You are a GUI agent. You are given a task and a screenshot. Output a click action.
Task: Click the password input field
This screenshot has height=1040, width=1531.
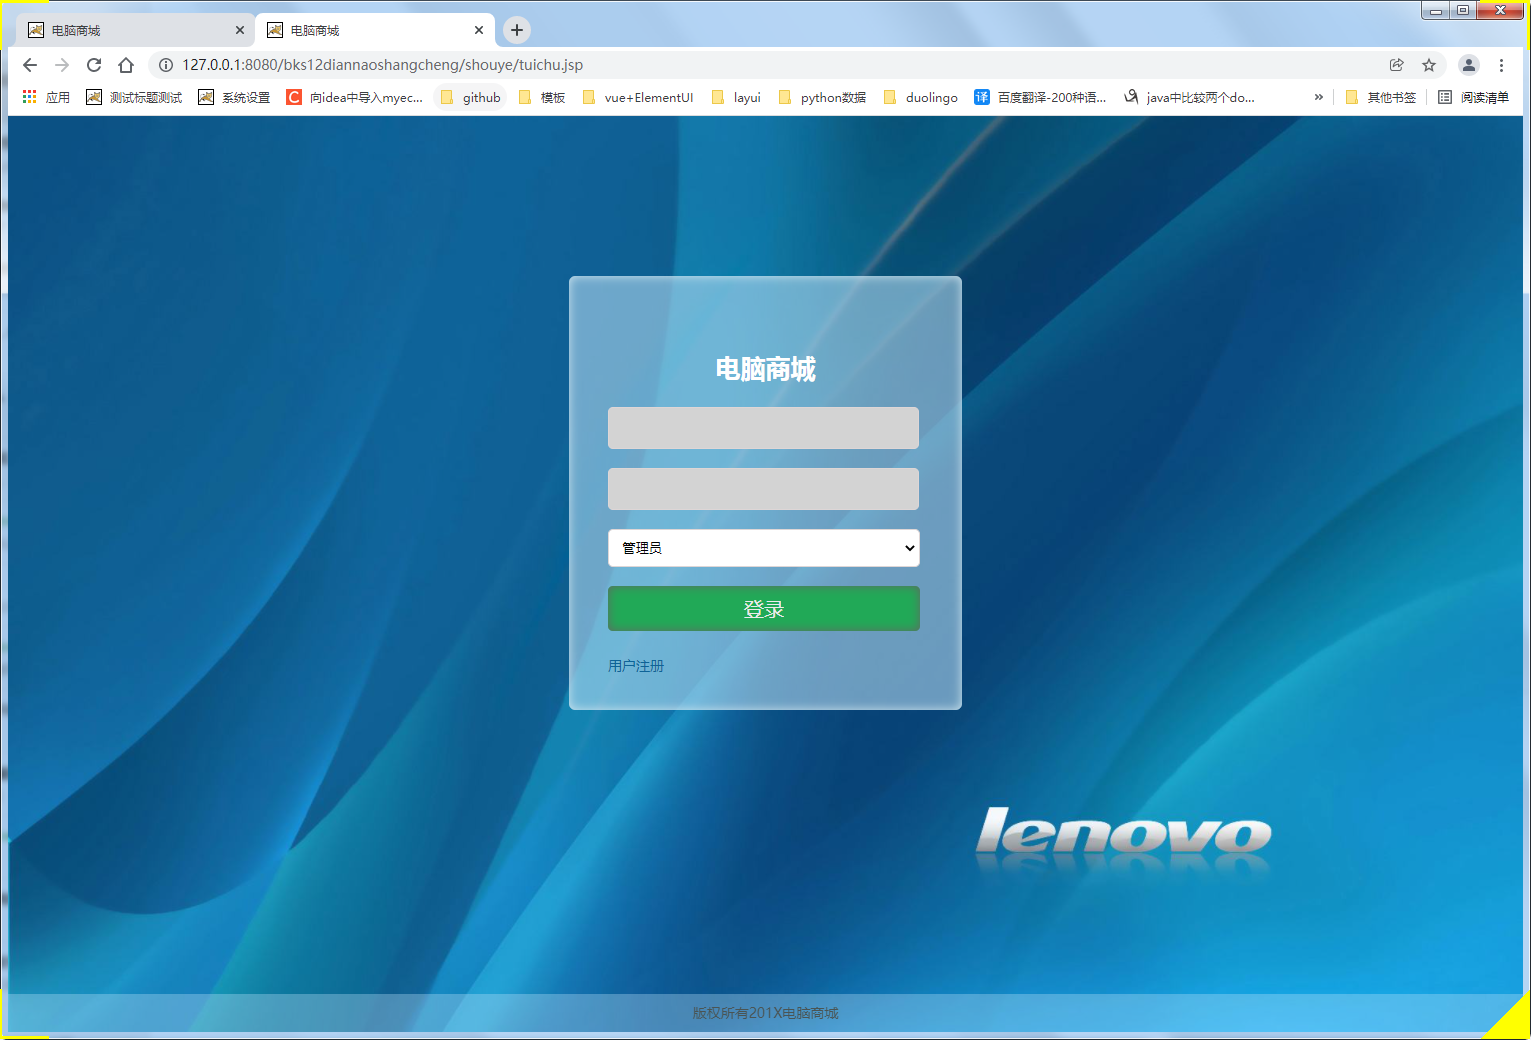pyautogui.click(x=763, y=489)
